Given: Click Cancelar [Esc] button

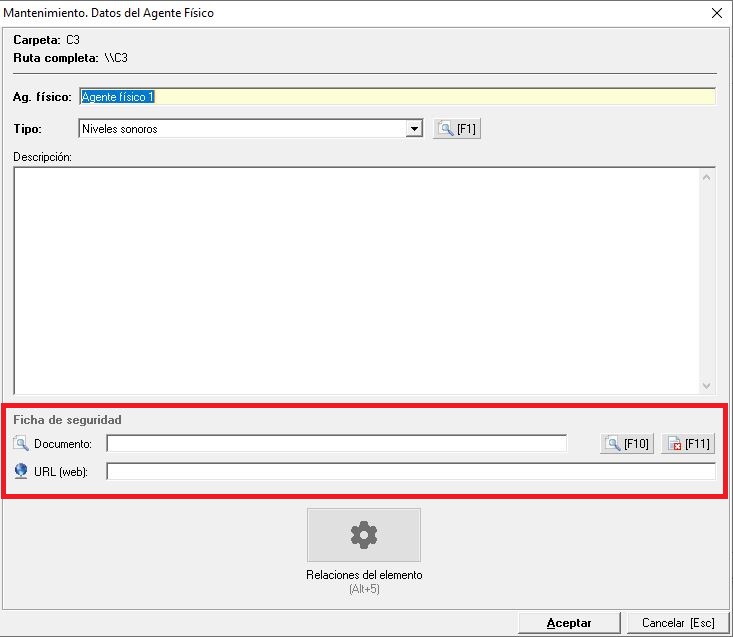Looking at the screenshot, I should point(678,623).
